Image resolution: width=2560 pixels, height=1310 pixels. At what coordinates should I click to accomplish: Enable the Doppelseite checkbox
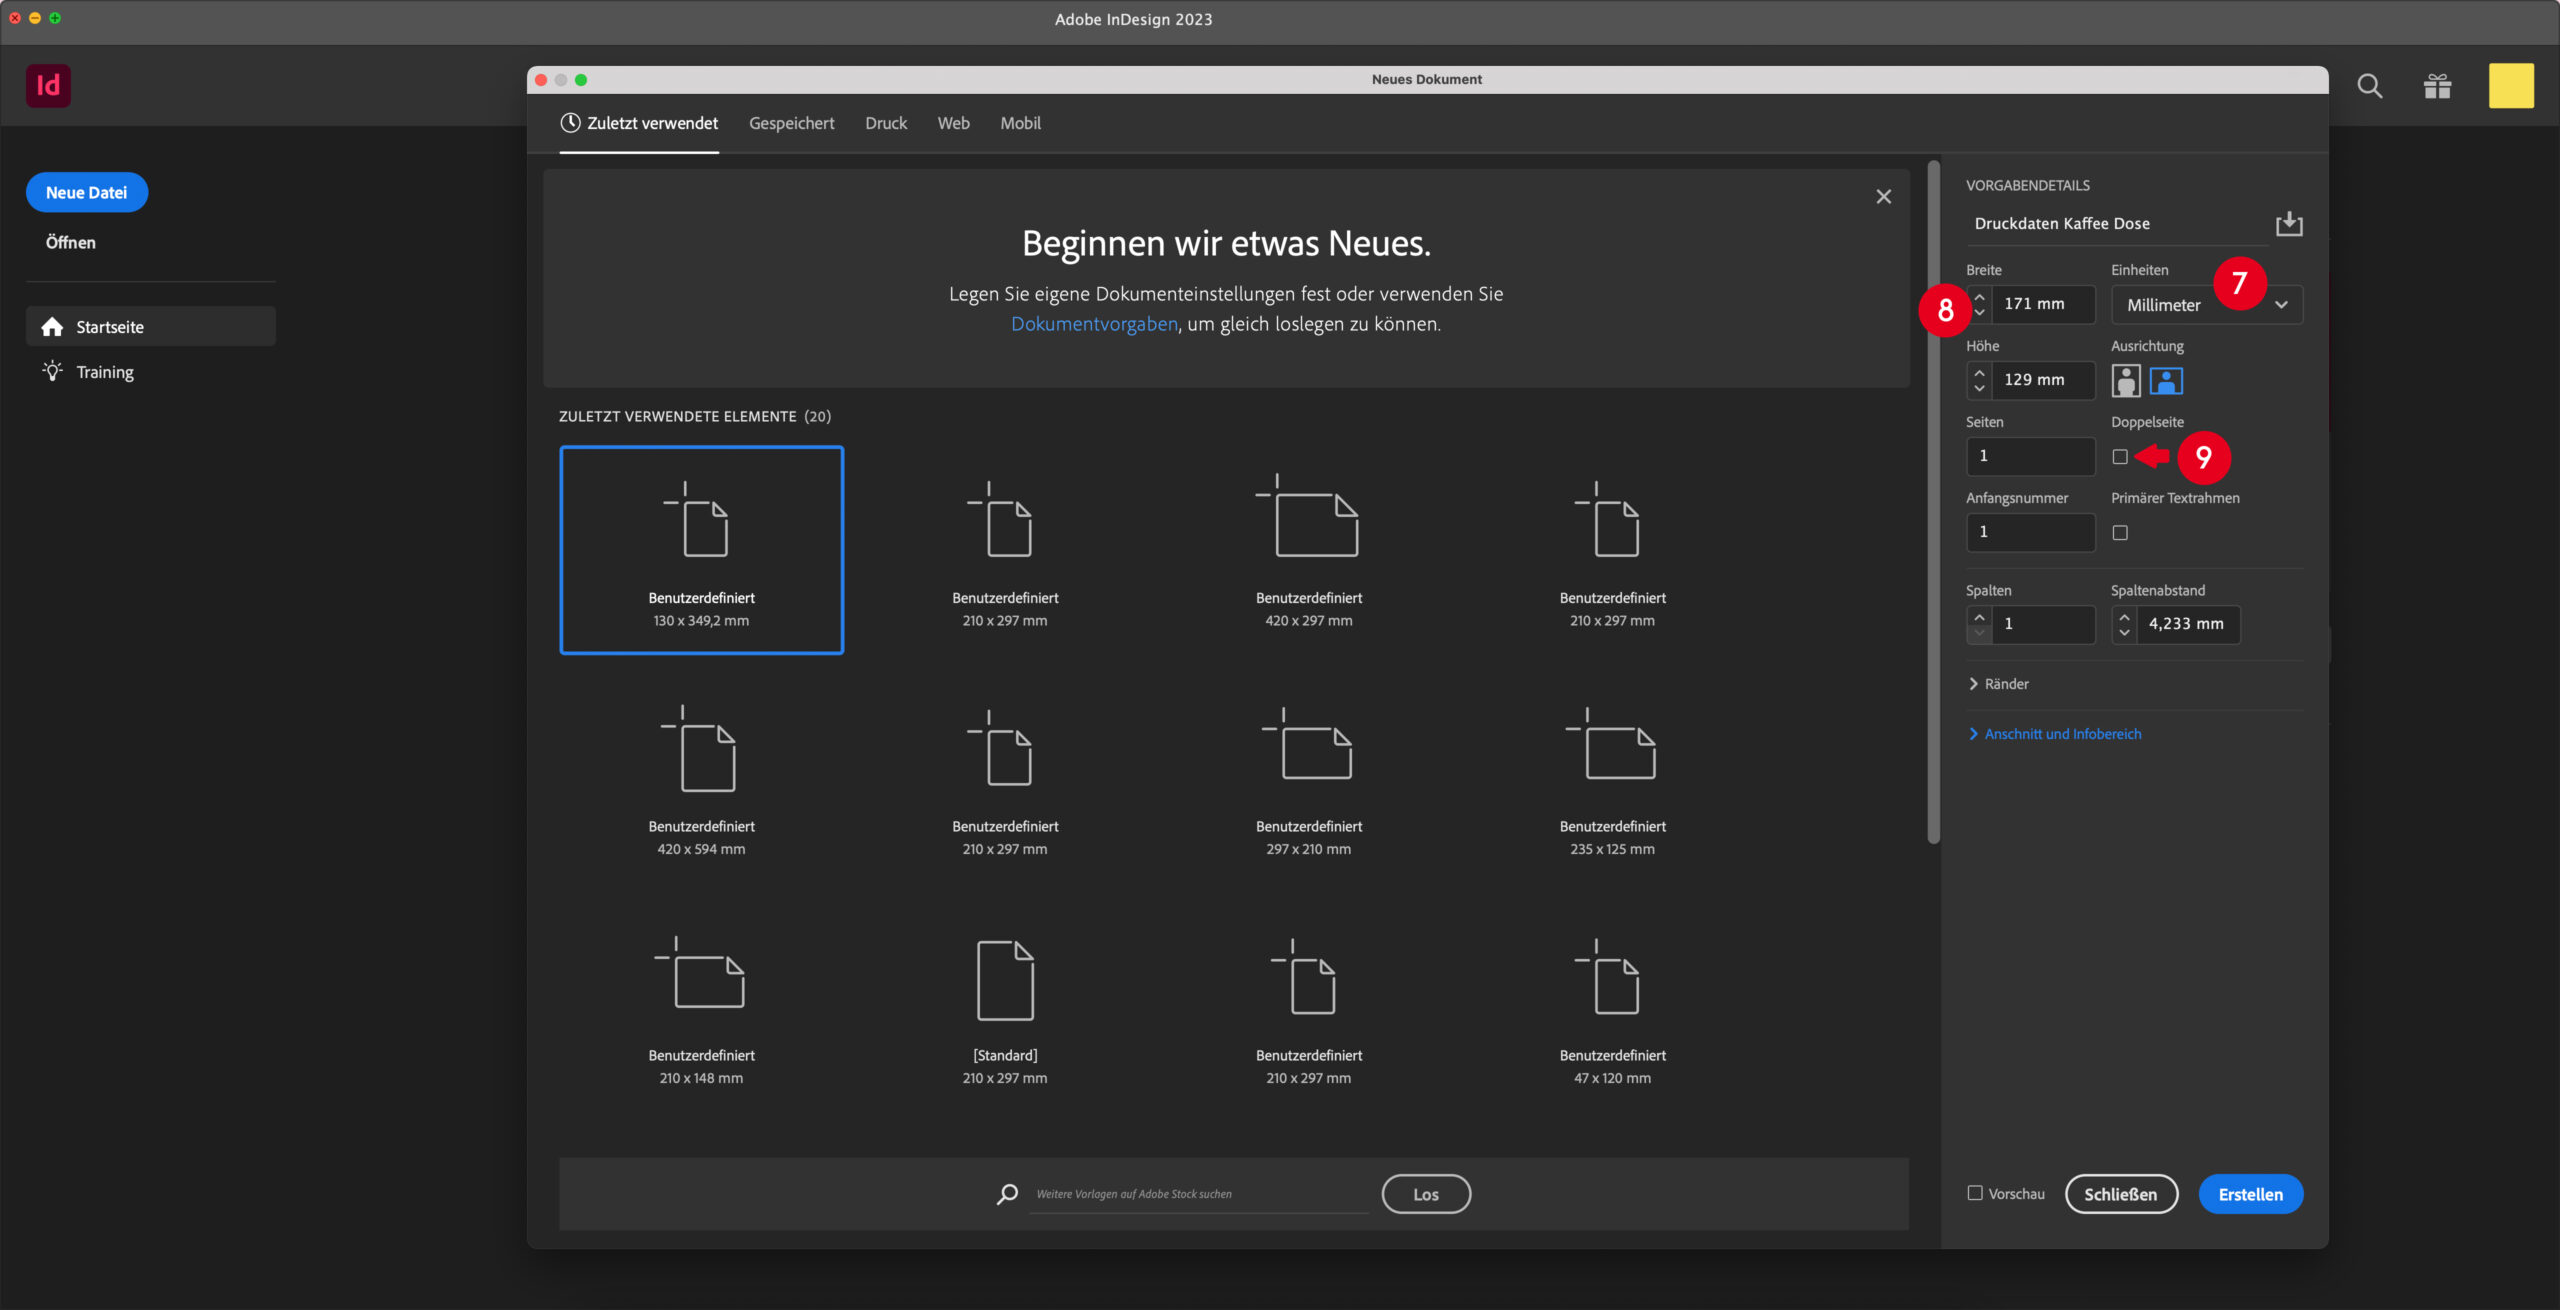[x=2119, y=457]
